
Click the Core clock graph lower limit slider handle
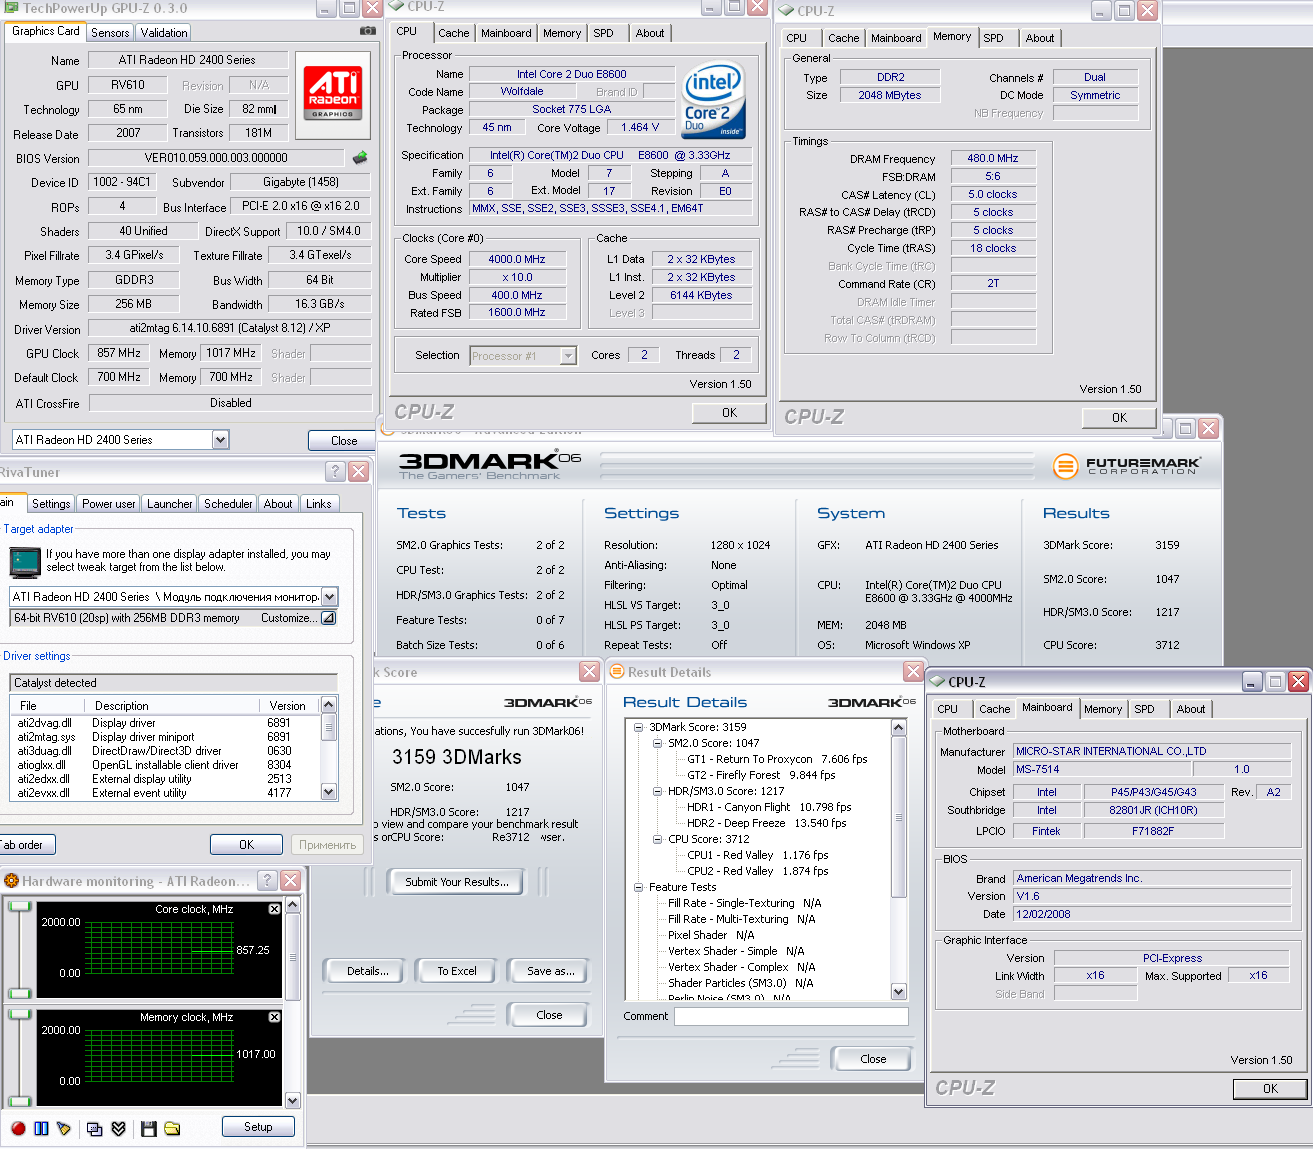pos(19,993)
